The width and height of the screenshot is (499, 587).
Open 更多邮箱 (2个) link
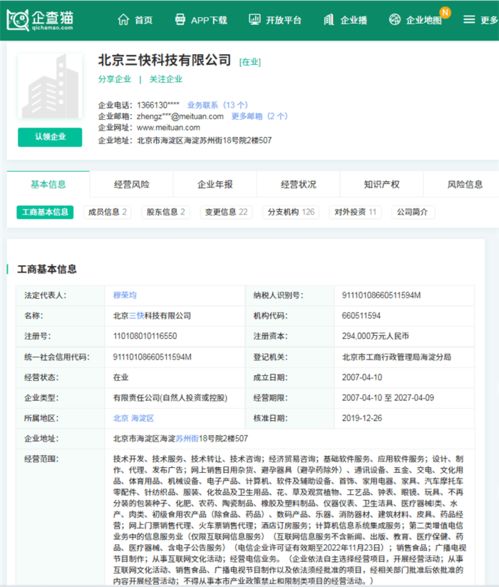(259, 116)
